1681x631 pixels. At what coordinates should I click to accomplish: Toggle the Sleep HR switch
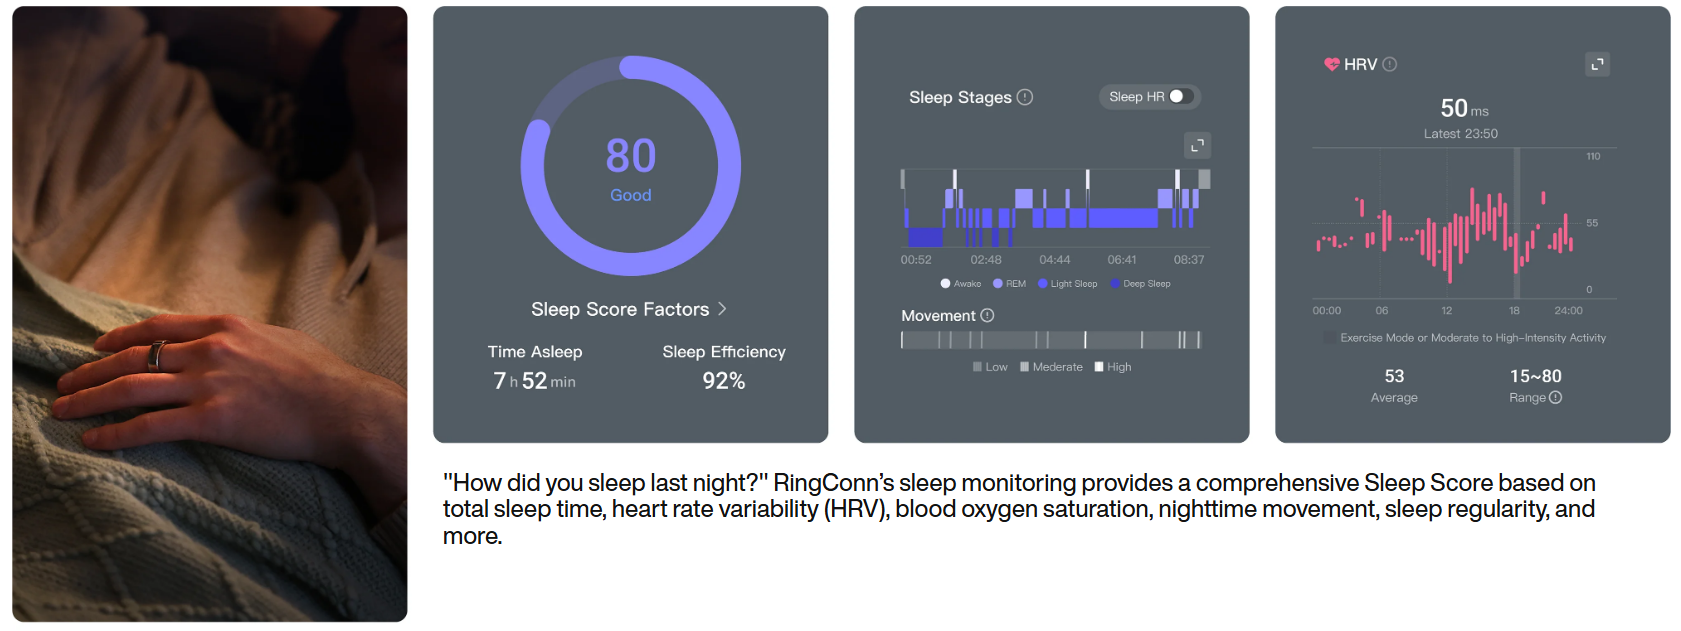pos(1180,97)
